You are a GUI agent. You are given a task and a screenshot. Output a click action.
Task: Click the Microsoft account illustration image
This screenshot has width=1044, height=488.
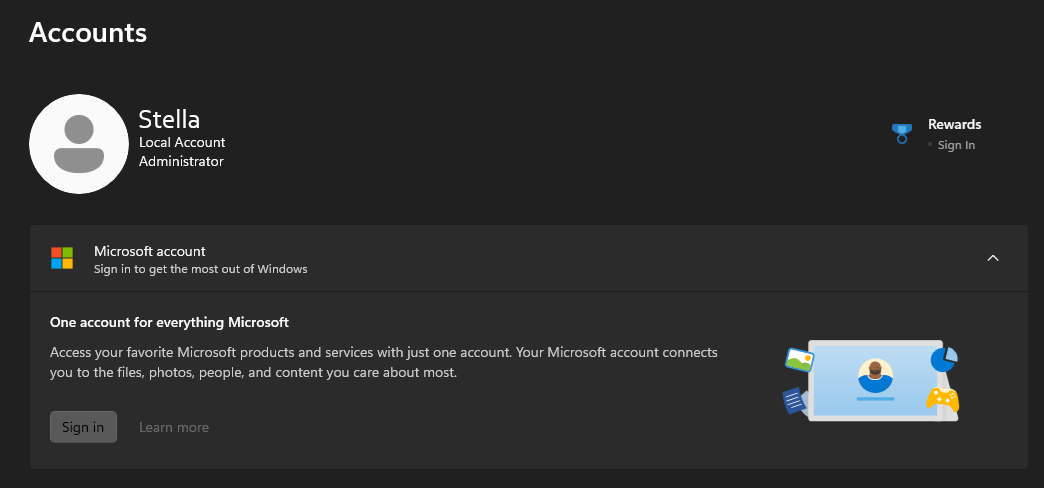[x=872, y=380]
